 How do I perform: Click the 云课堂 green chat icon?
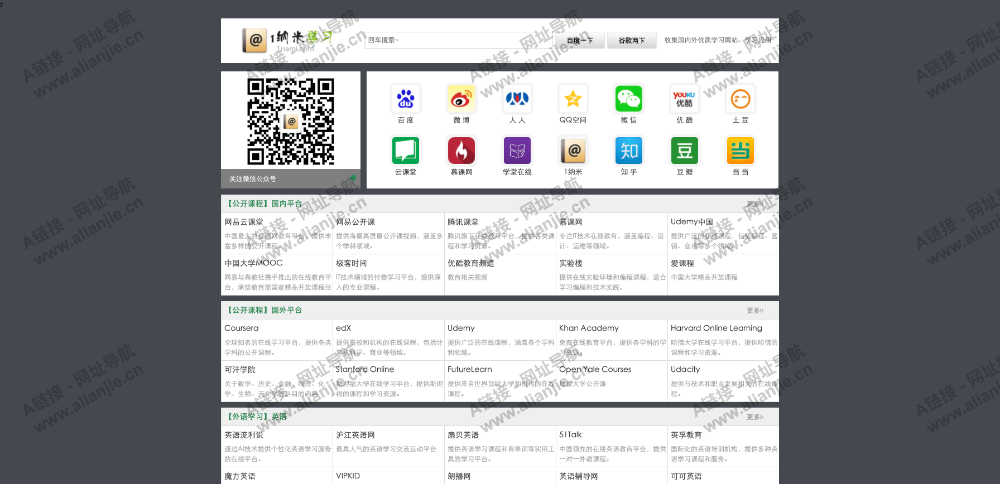tap(405, 151)
